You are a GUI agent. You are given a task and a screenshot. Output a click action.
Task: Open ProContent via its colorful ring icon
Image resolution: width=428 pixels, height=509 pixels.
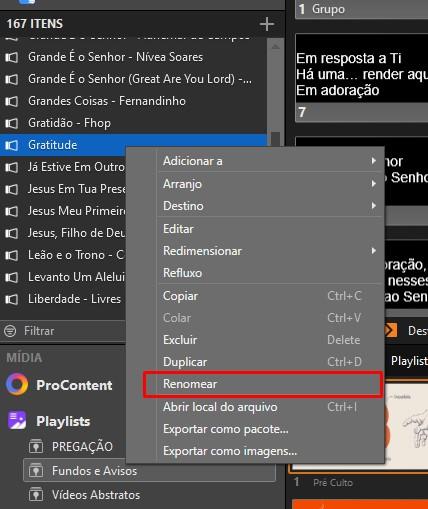(x=17, y=384)
